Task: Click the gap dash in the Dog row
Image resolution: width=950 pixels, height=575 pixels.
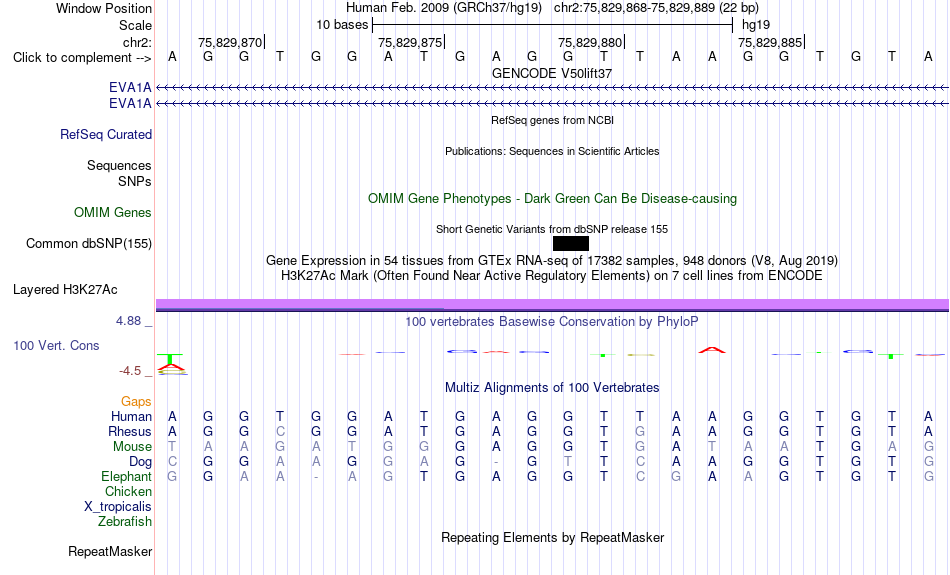Action: point(496,462)
